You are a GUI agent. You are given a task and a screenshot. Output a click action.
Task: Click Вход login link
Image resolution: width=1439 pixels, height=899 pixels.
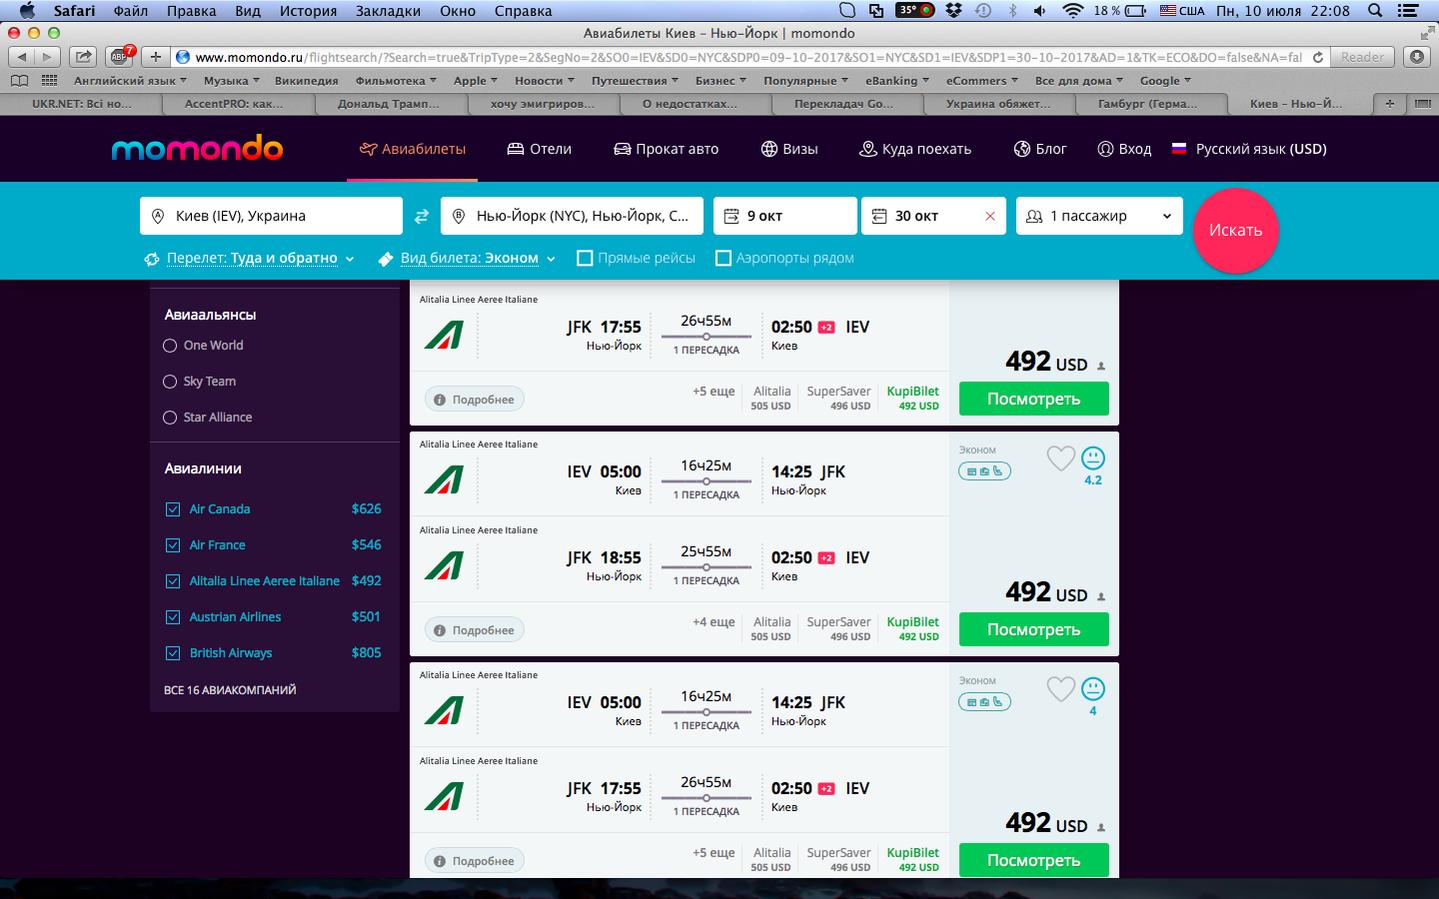pyautogui.click(x=1124, y=149)
